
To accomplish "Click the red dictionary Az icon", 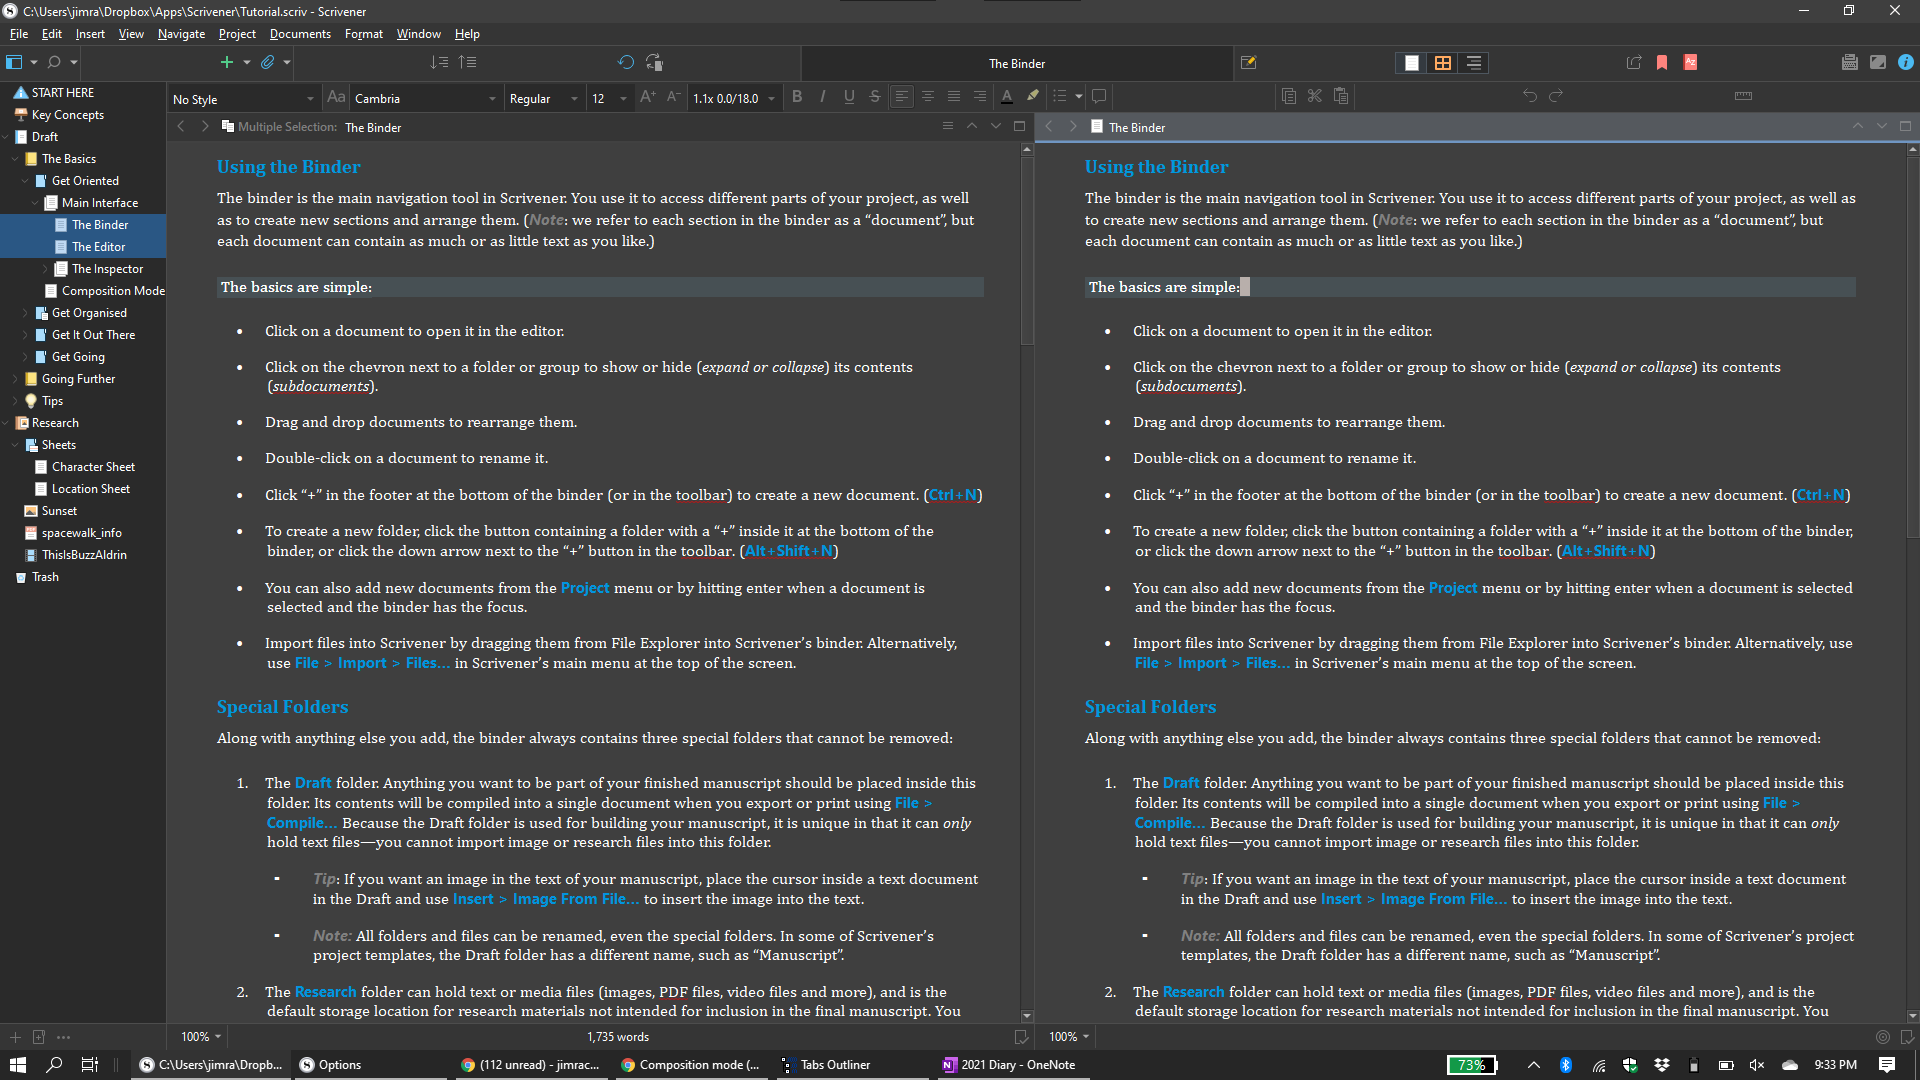I will pyautogui.click(x=1690, y=62).
